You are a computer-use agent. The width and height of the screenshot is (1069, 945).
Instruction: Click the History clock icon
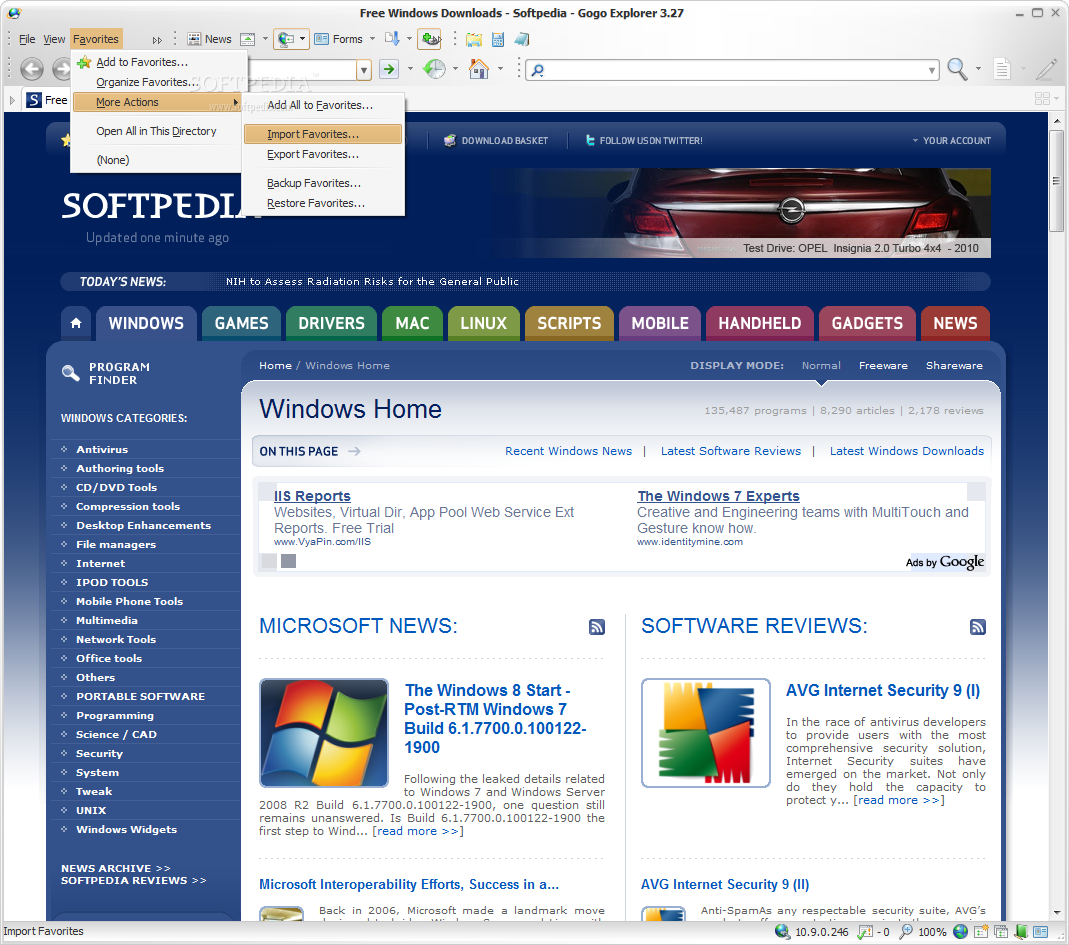[434, 69]
